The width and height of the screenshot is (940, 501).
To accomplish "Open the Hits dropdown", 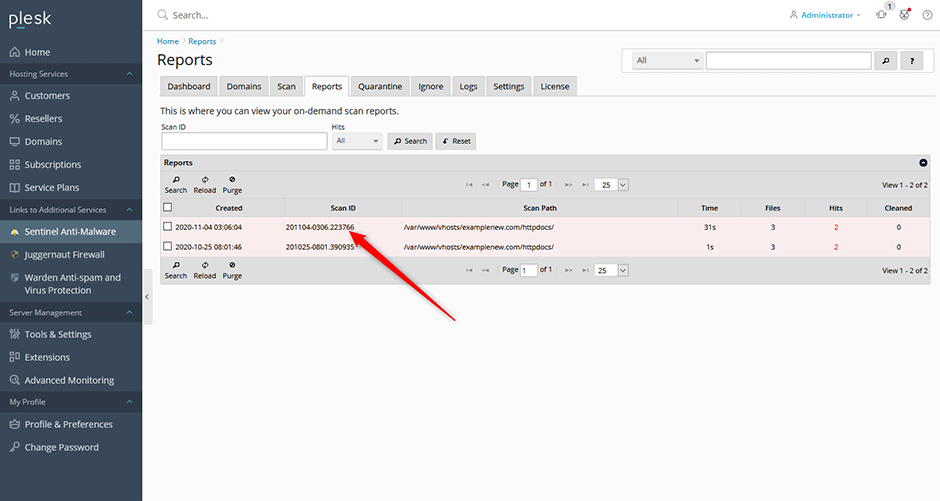I will click(357, 141).
